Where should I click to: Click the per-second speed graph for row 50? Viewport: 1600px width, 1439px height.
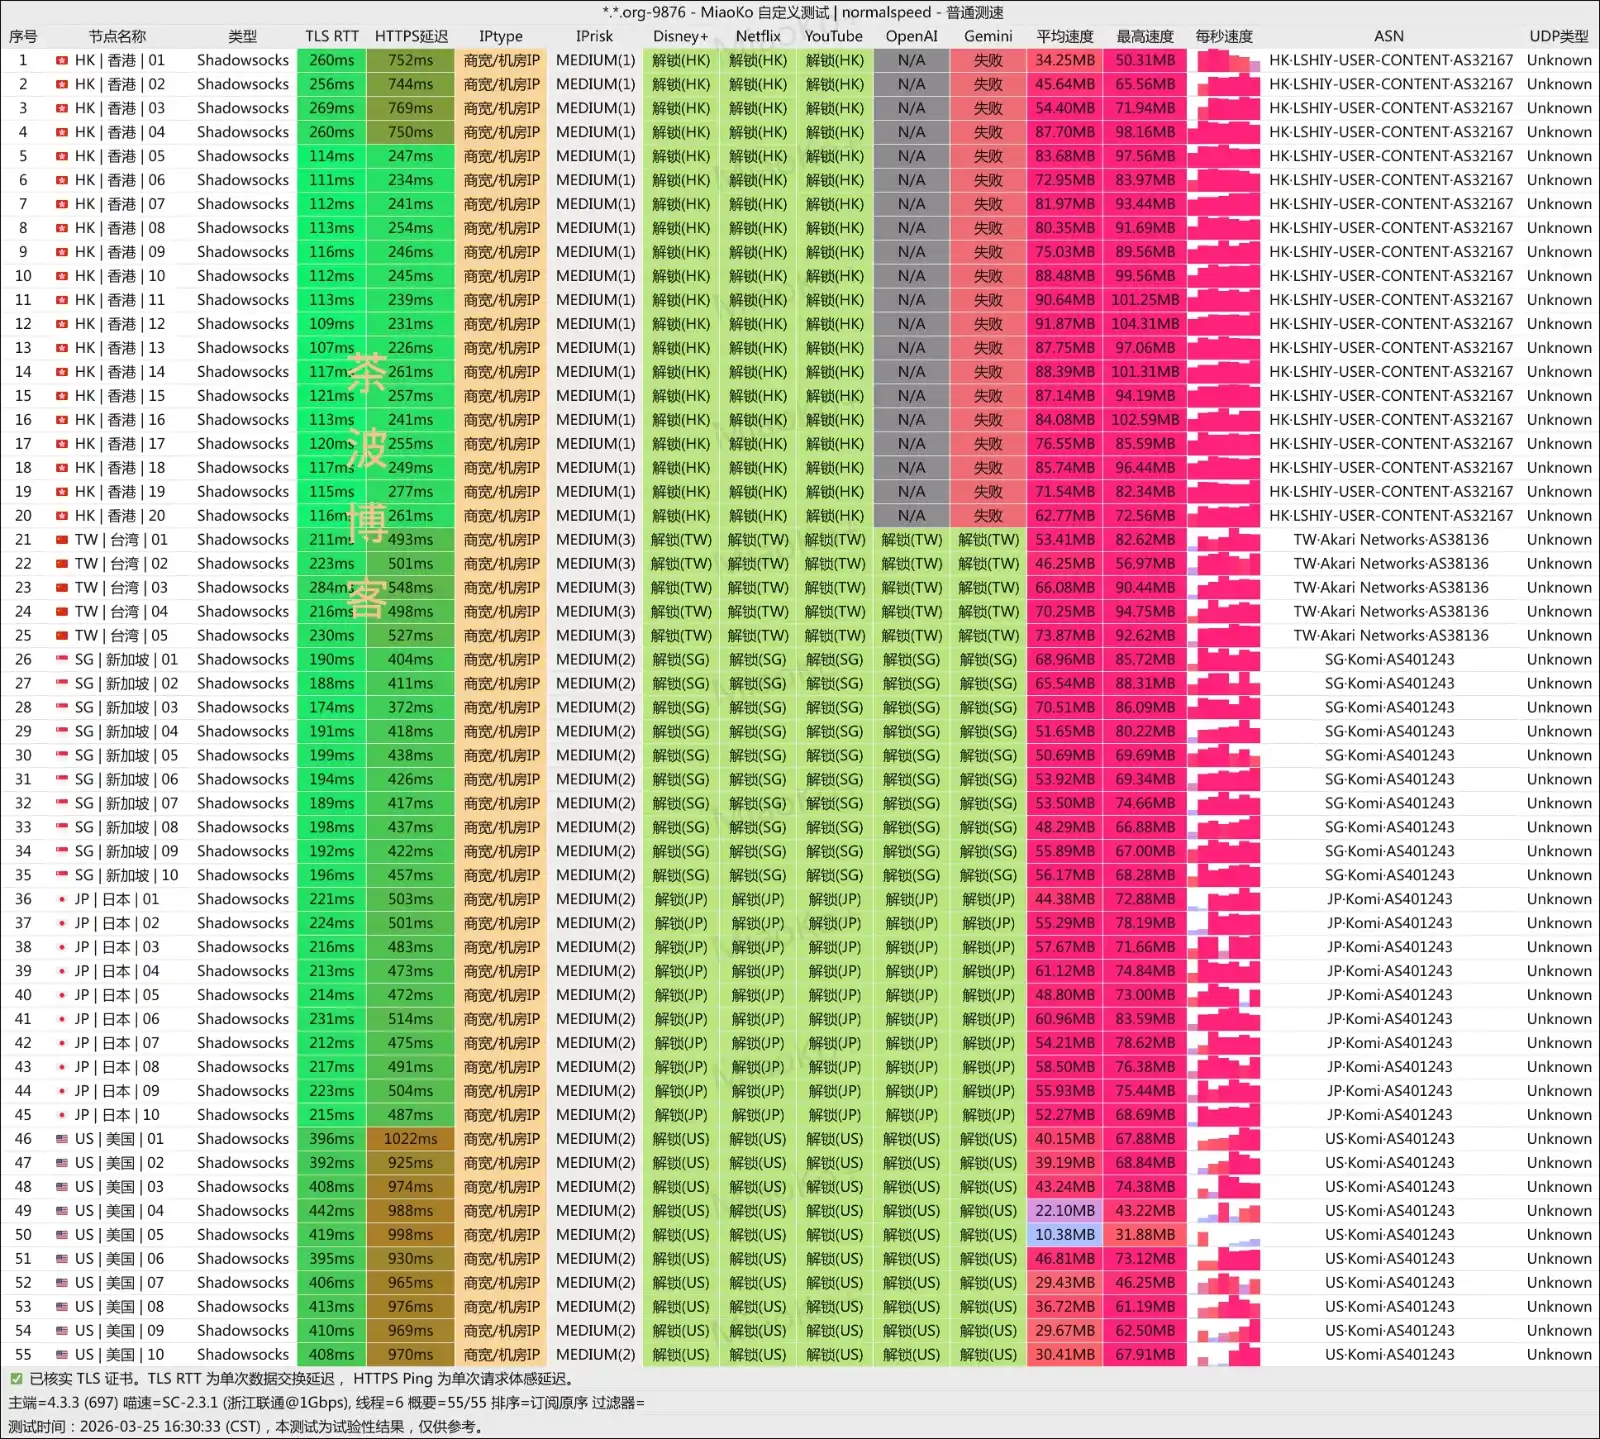(1226, 1235)
